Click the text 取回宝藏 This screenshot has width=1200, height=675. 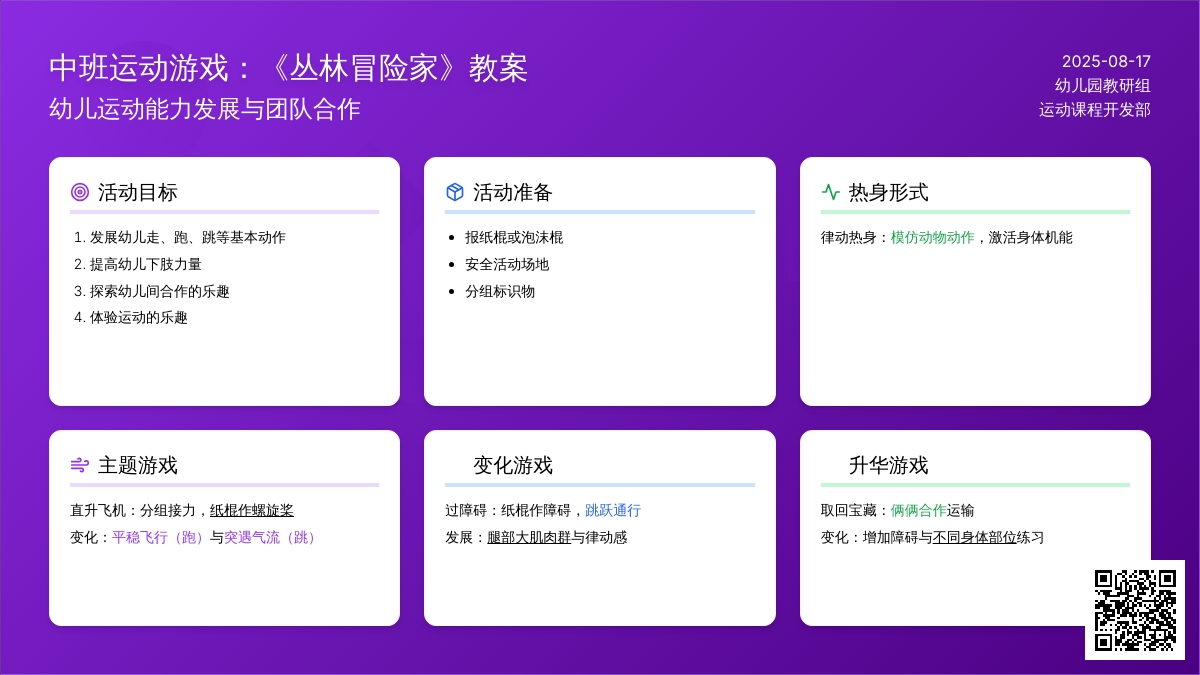tap(849, 510)
